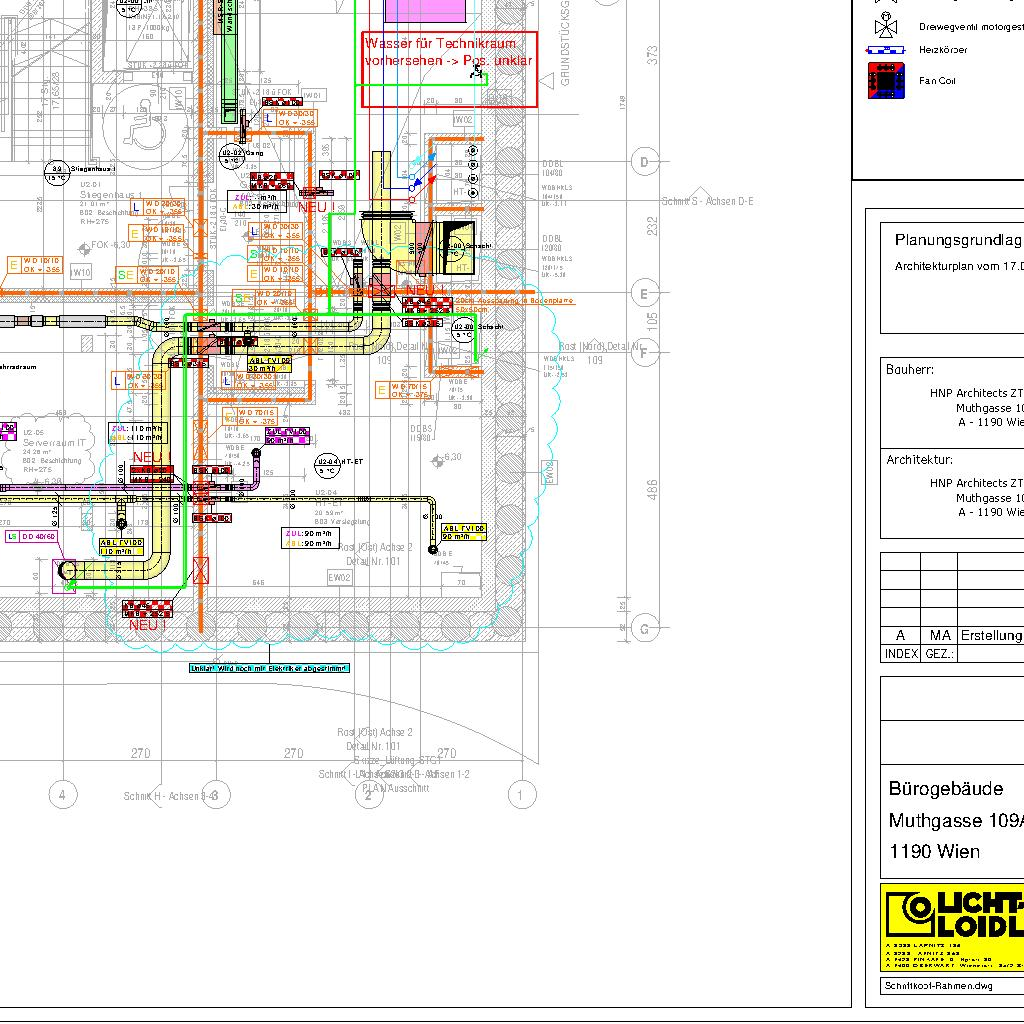Click 'Schnitt H - Achsen 3-4' section label
Viewport: 1024px width, 1024px height.
click(171, 796)
